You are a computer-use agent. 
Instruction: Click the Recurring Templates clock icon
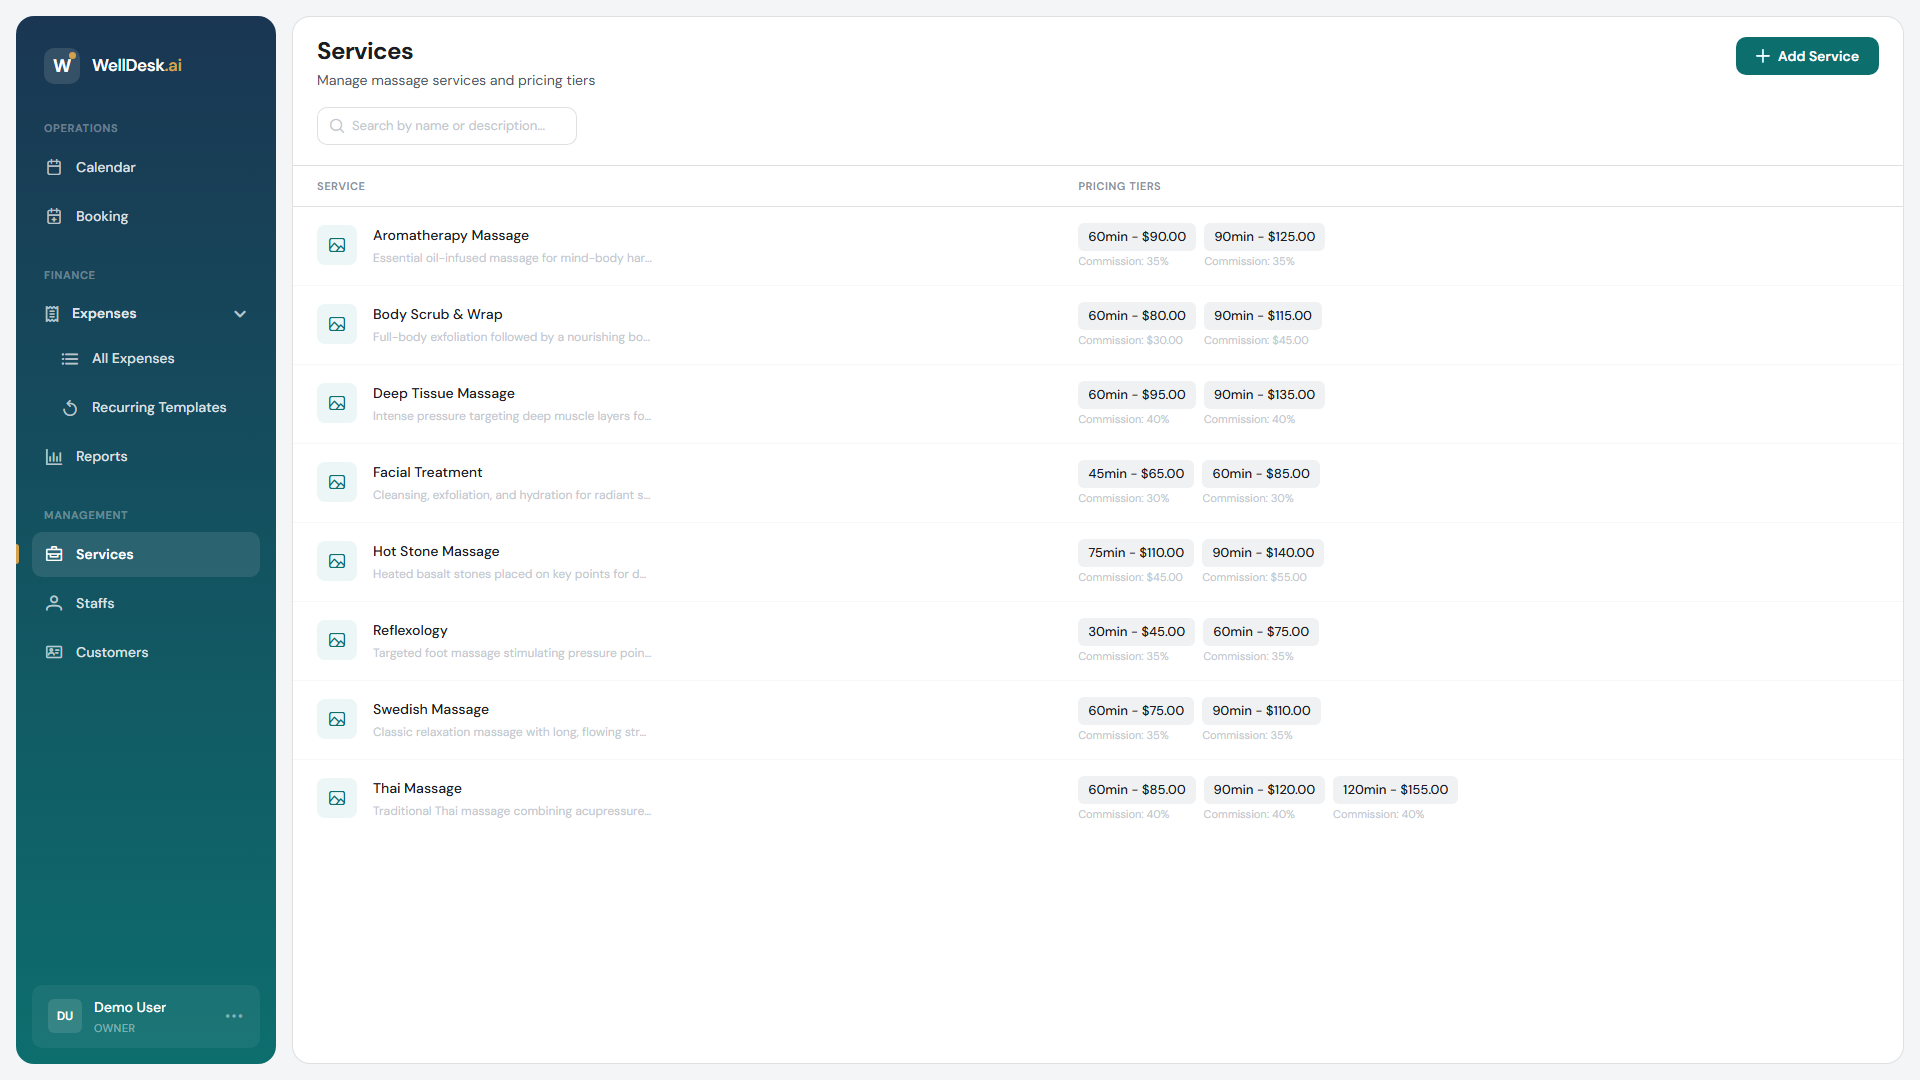[69, 407]
